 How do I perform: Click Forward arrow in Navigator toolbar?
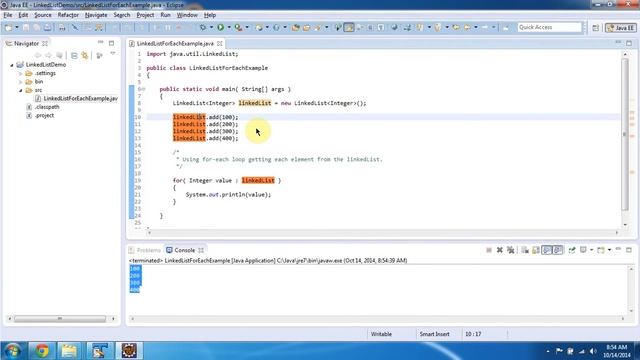click(49, 55)
